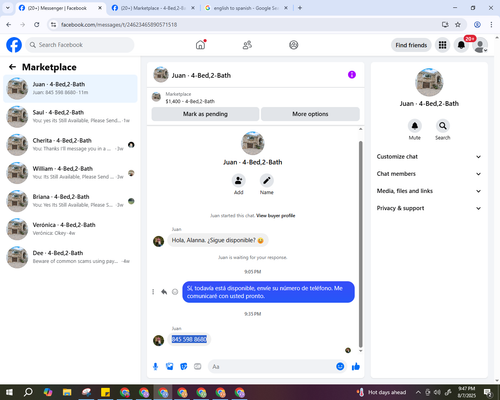Edit the chat Name with pencil icon
Viewport: 500px width, 400px height.
(x=267, y=181)
